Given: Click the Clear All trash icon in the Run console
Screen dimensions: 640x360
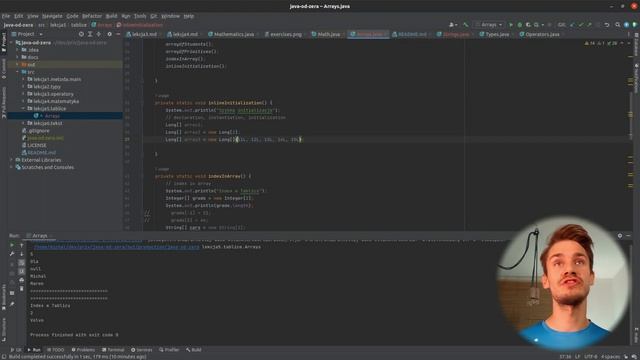Looking at the screenshot, I should pyautogui.click(x=22, y=289).
